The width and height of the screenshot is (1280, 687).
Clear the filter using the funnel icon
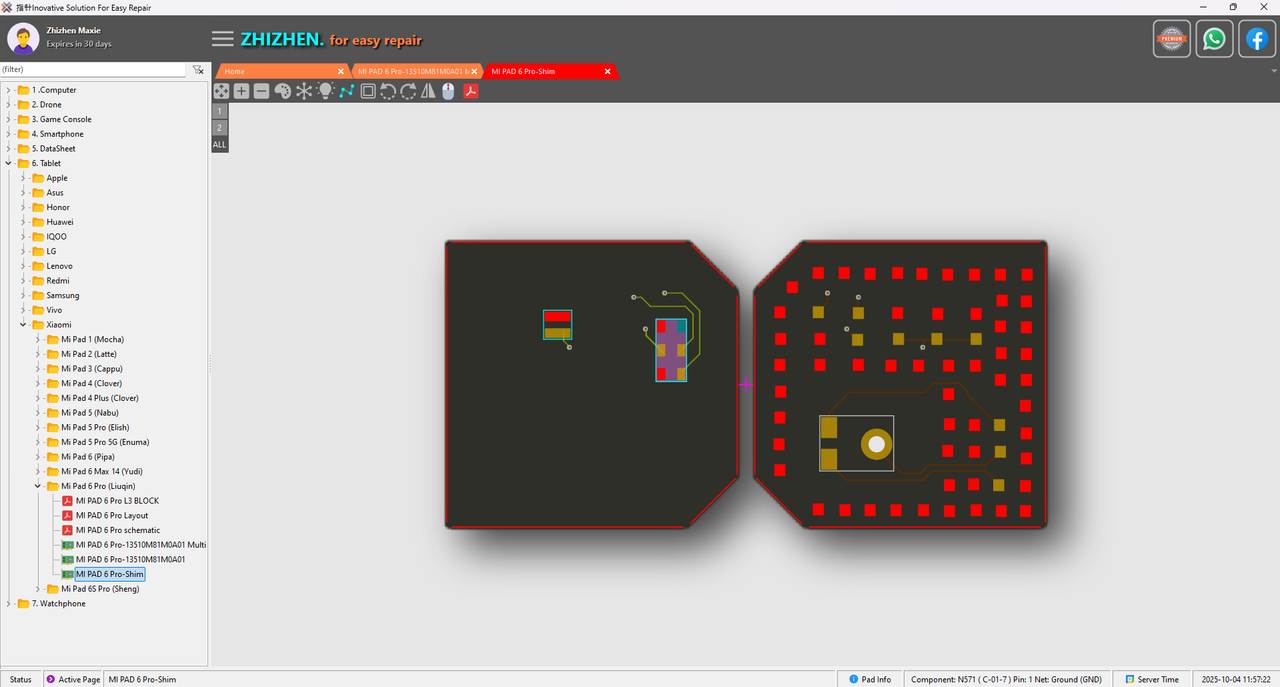[198, 70]
